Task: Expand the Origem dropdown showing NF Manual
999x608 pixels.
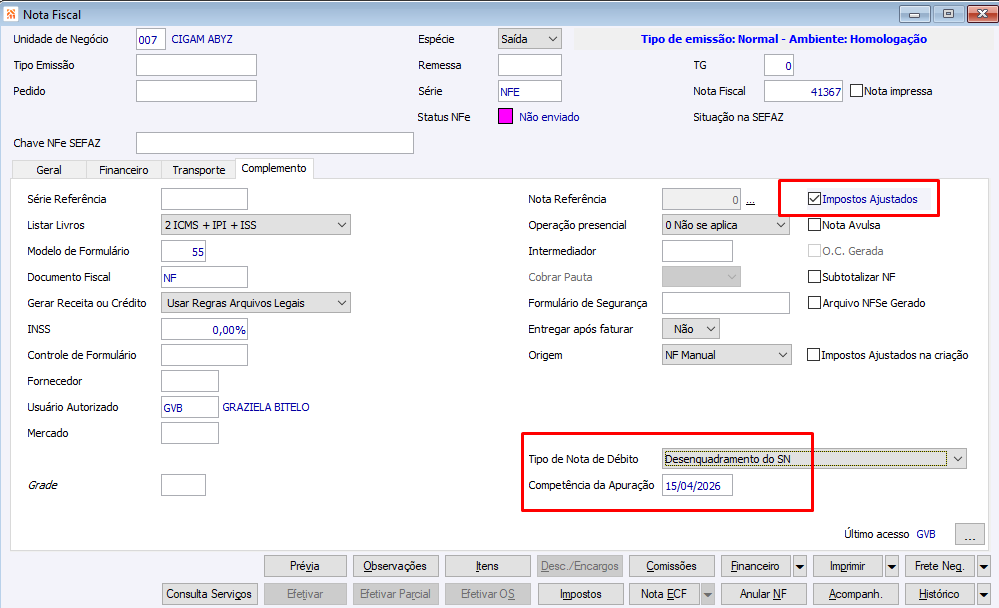Action: [x=727, y=355]
